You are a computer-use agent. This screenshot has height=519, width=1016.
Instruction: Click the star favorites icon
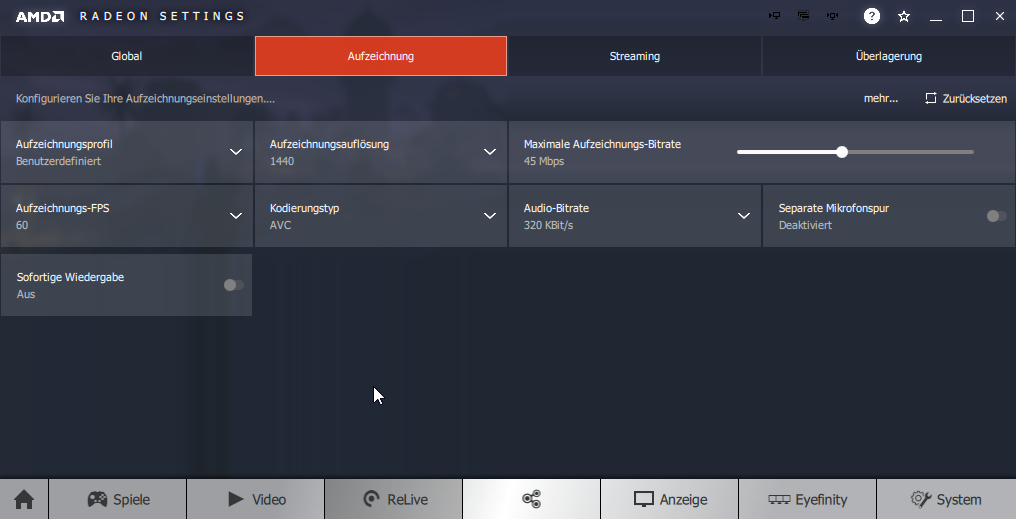[904, 16]
